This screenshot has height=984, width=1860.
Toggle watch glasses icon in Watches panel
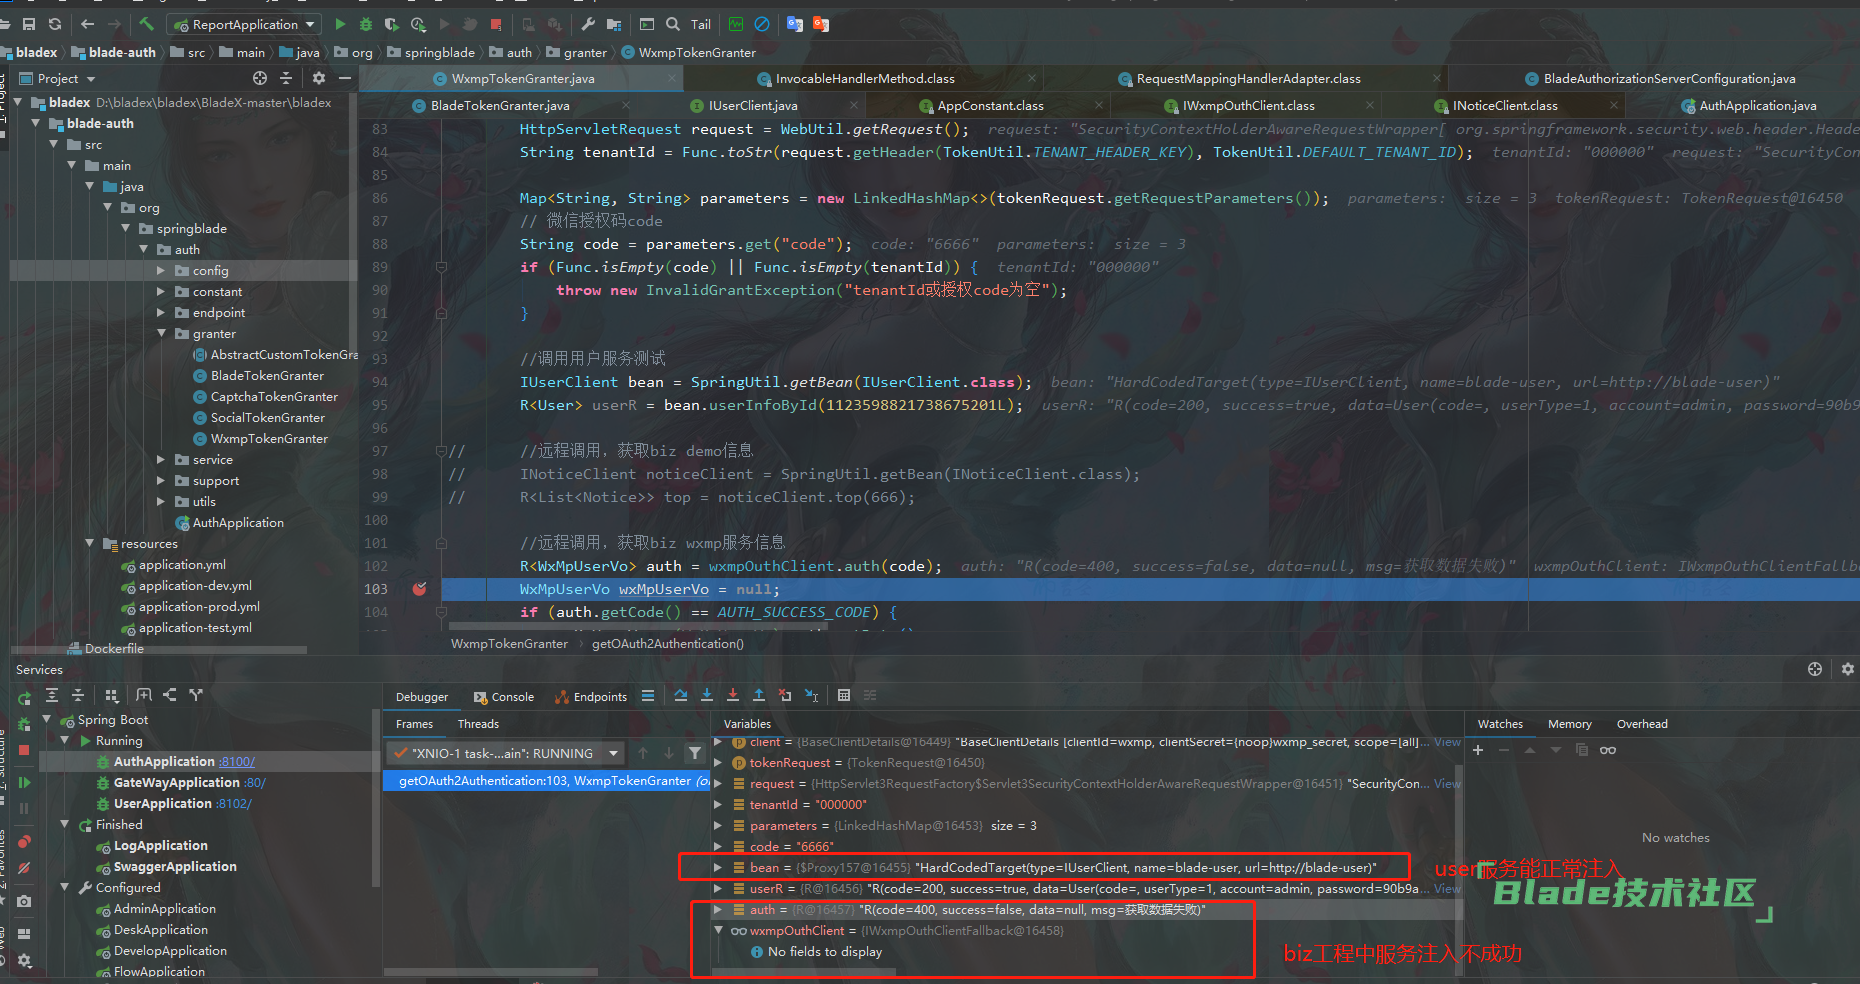pos(1608,750)
